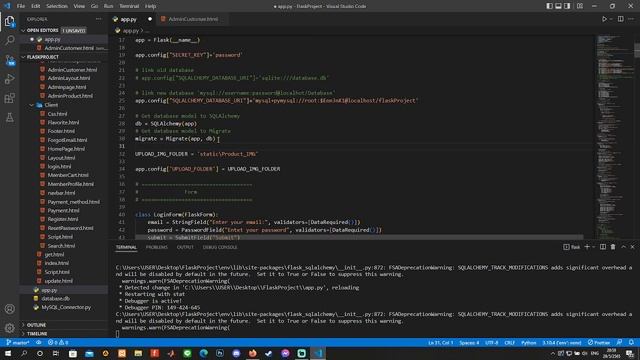The image size is (640, 360).
Task: Switch to the Output panel tab
Action: pyautogui.click(x=185, y=247)
